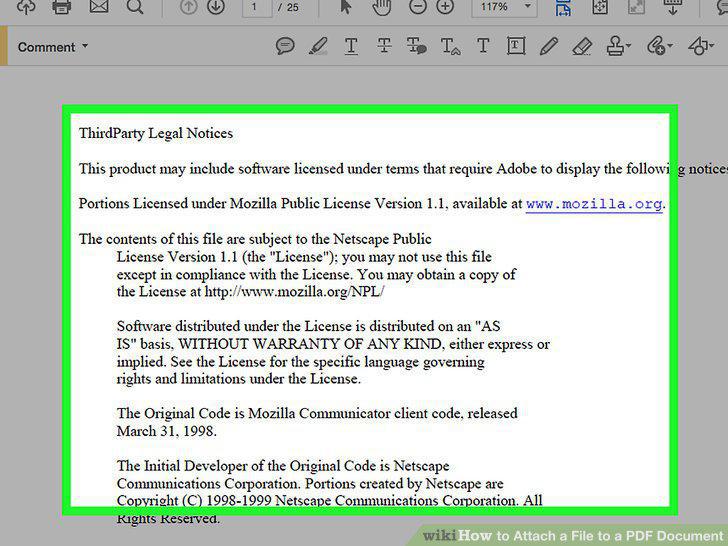This screenshot has width=728, height=546.
Task: Click the line 'Copyright (C) 1998-1999 Netscape Communications'
Action: click(x=329, y=501)
